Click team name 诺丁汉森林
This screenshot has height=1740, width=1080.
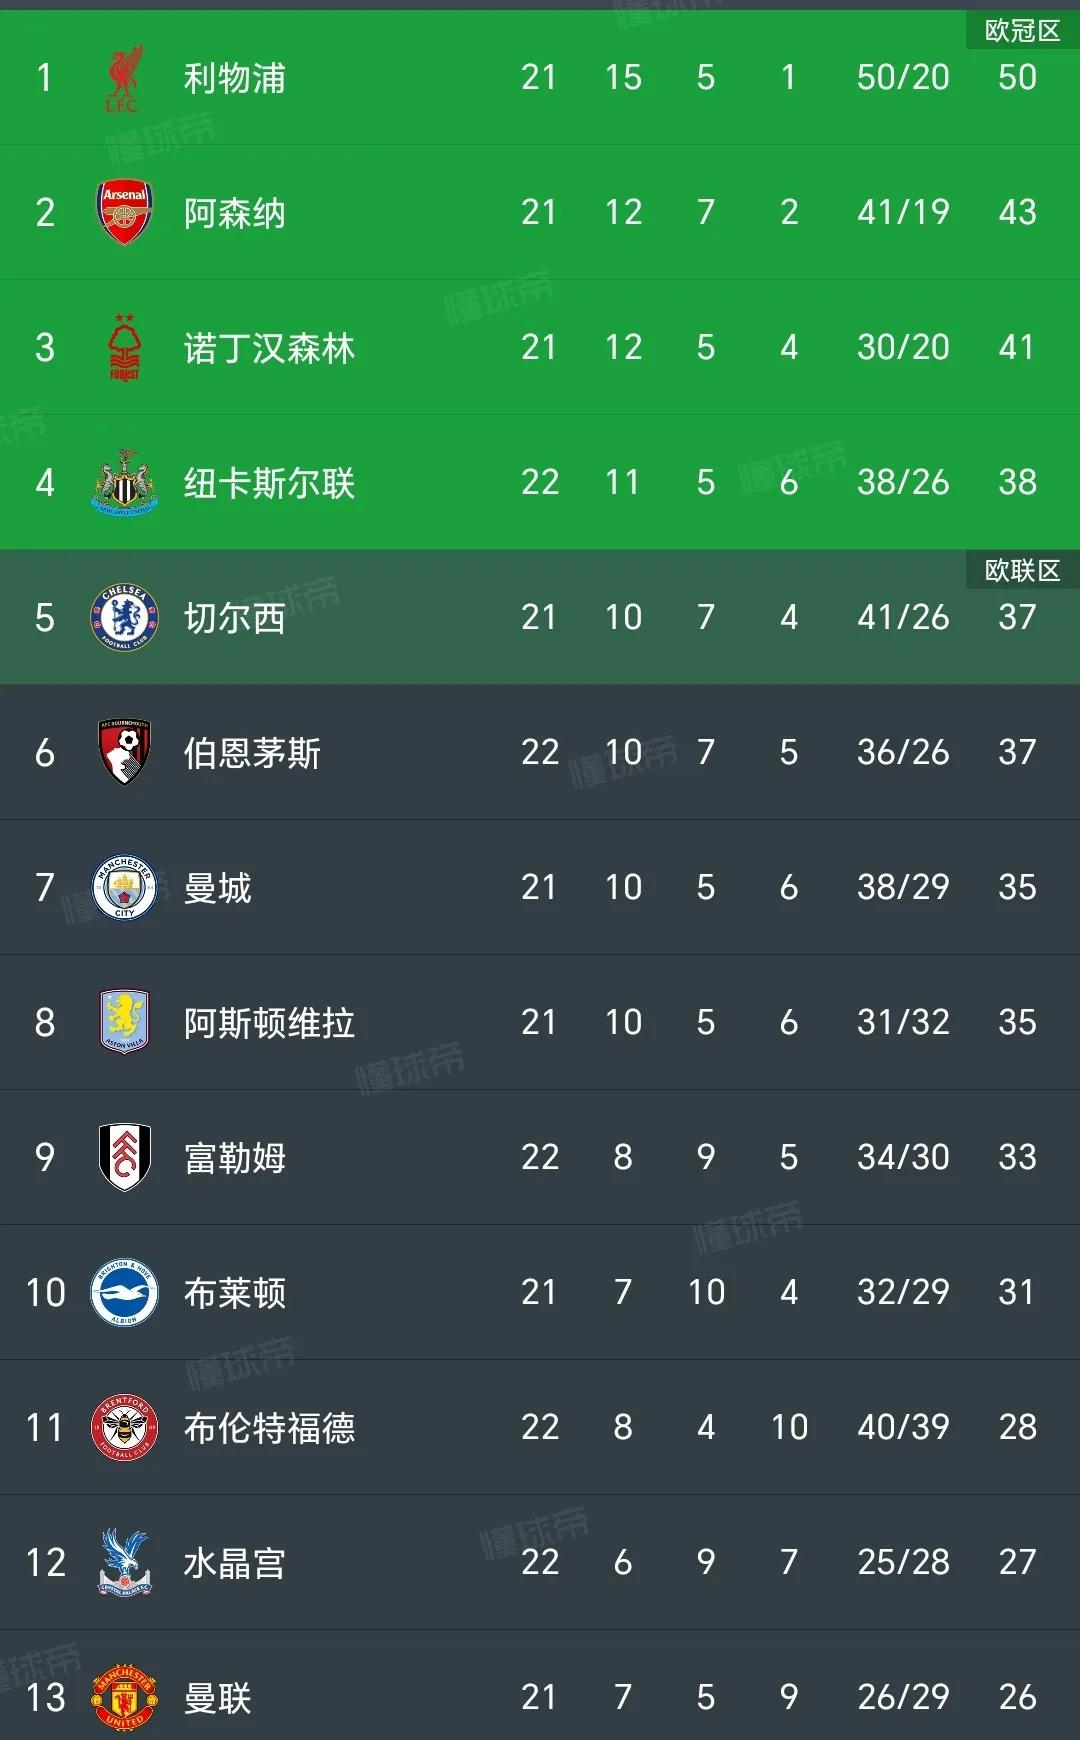click(269, 348)
